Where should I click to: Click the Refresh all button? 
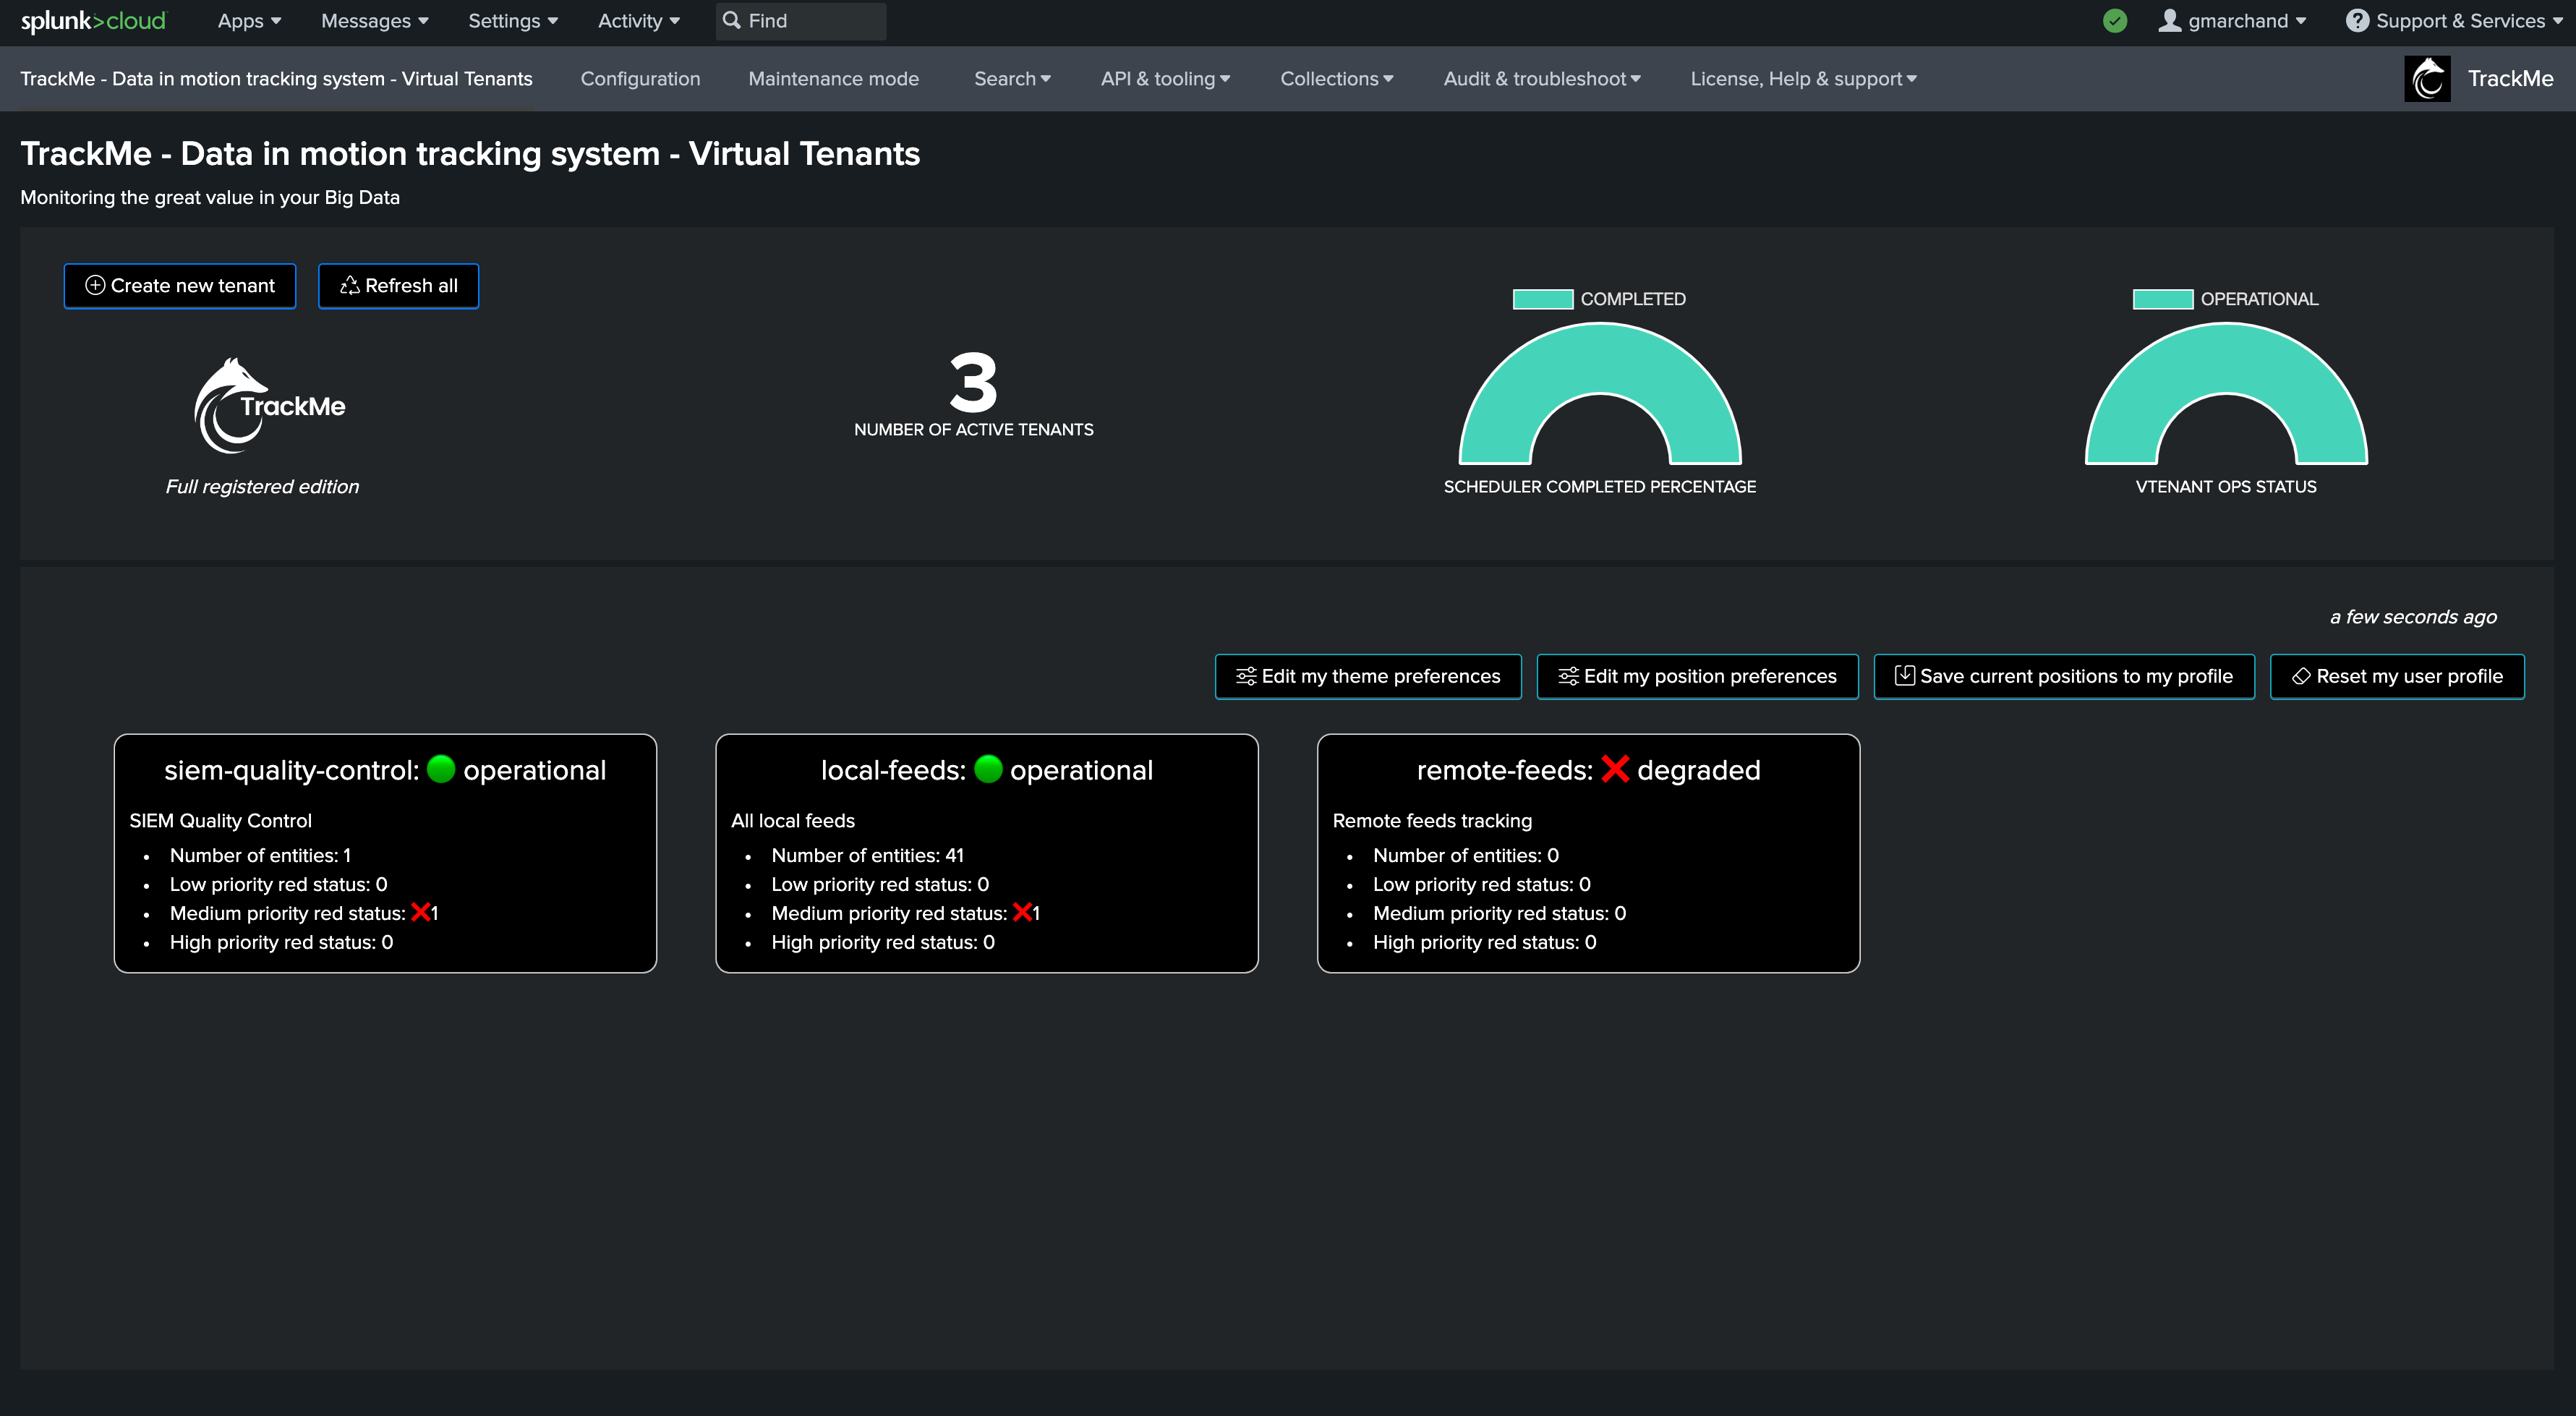point(398,286)
